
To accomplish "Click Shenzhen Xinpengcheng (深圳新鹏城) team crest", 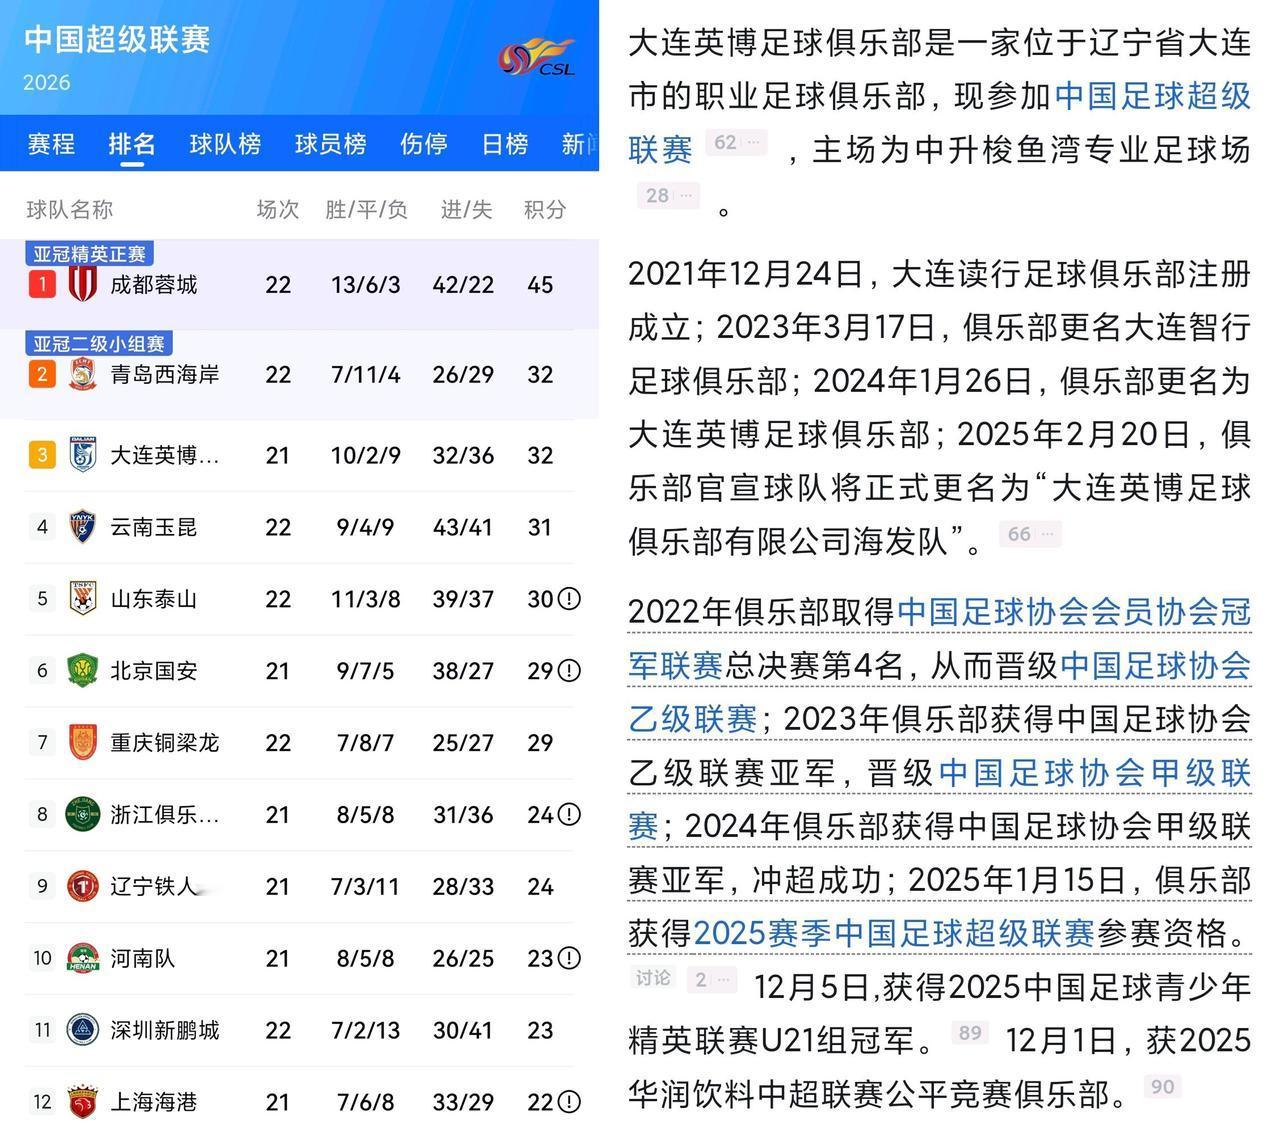I will tap(82, 1030).
